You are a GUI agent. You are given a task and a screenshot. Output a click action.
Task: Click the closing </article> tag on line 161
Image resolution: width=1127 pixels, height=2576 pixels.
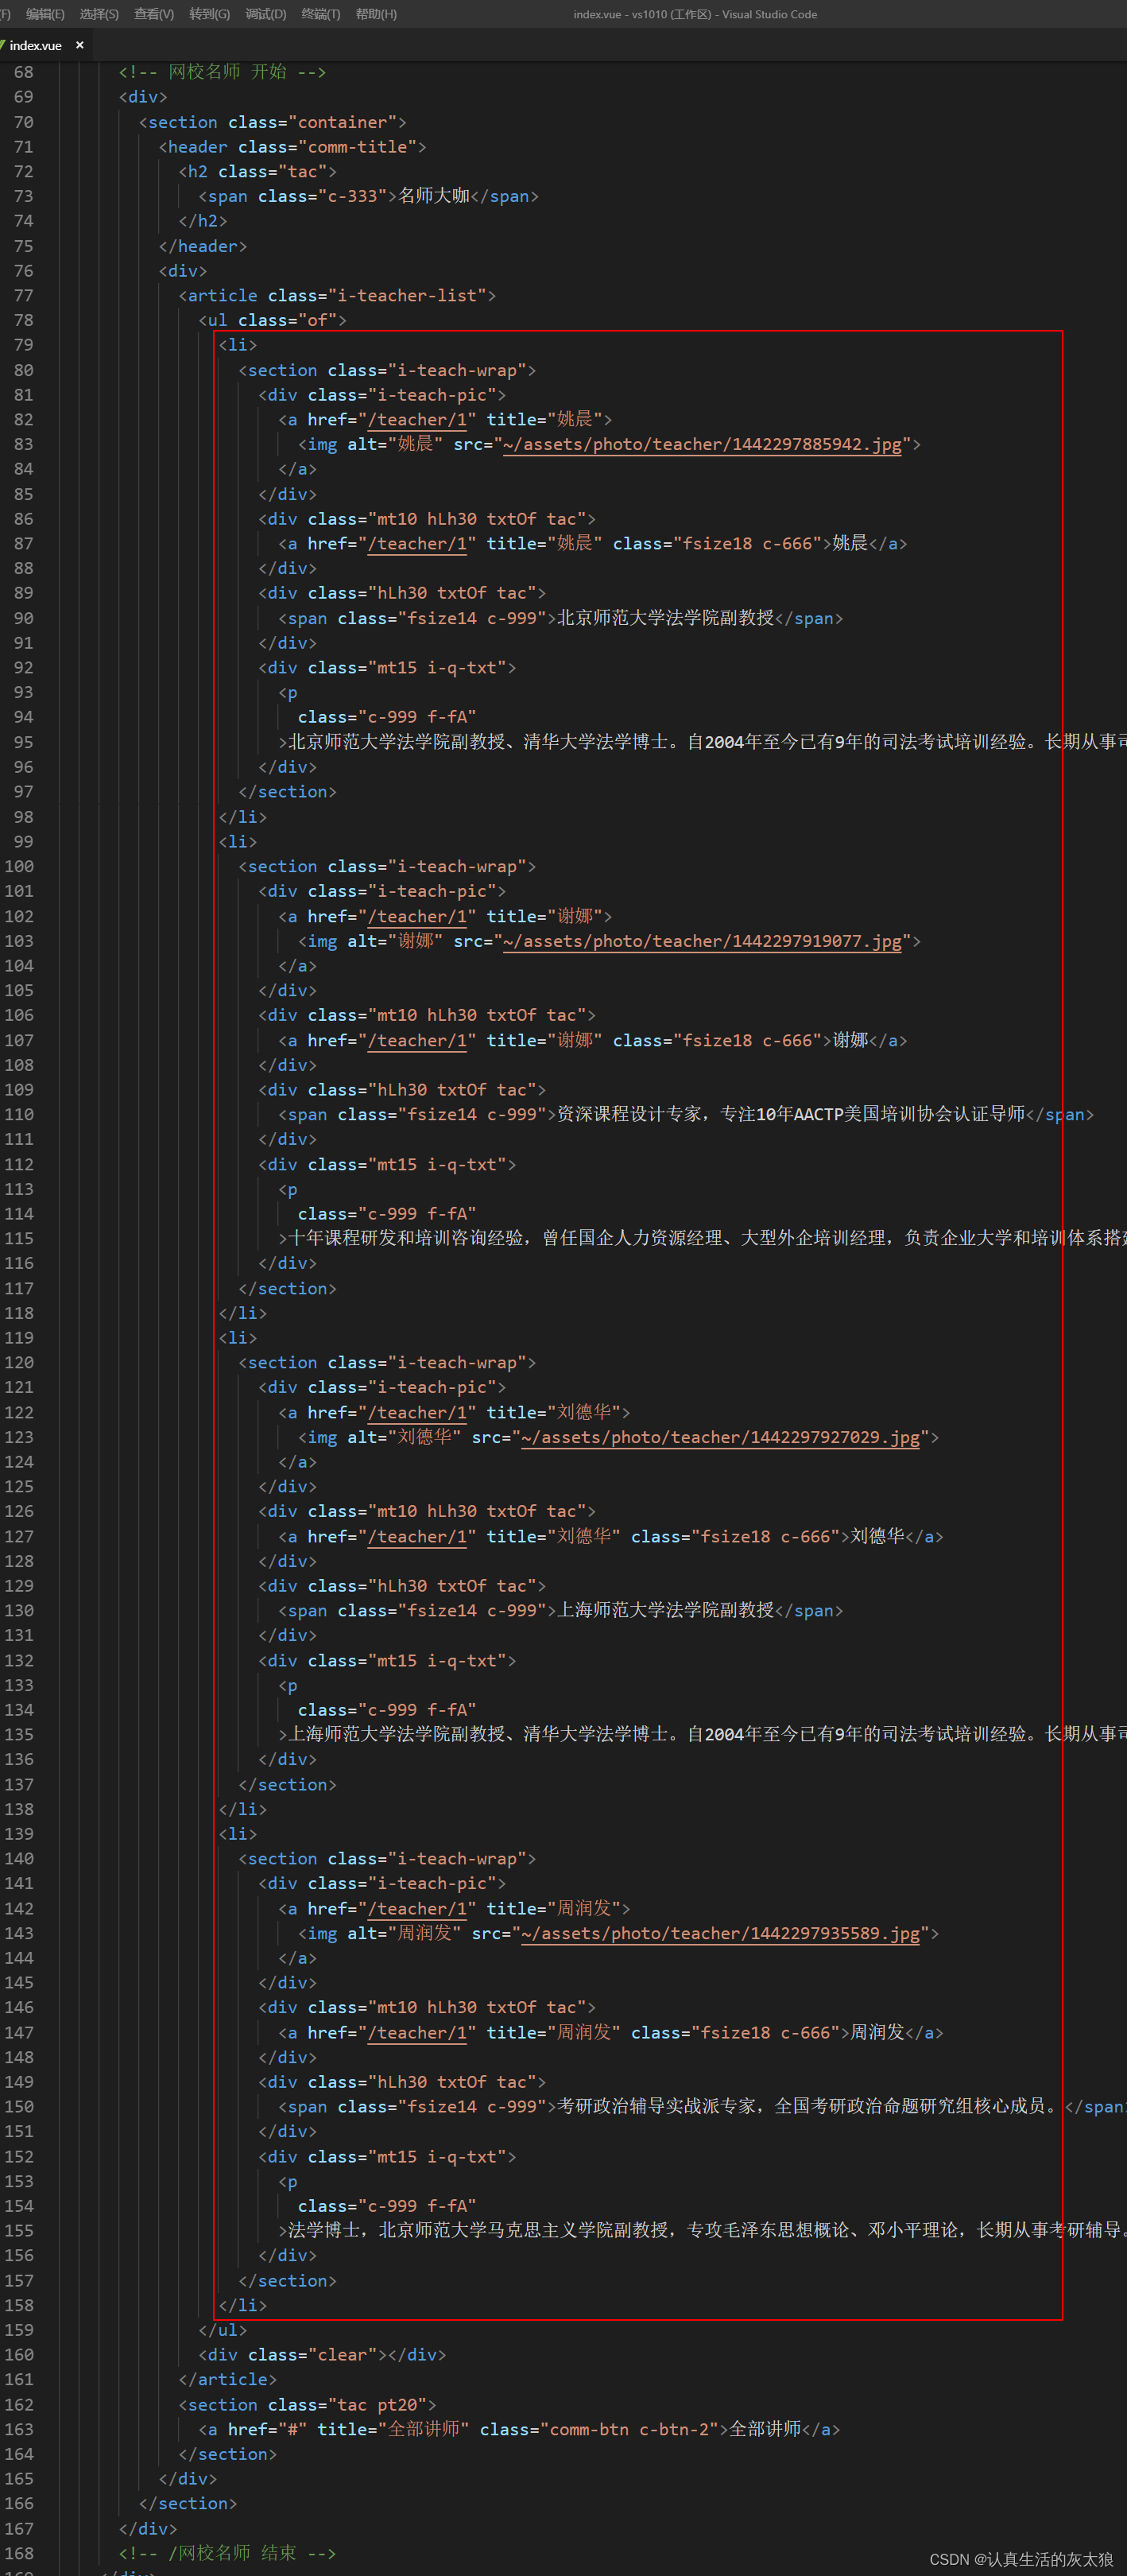click(227, 2380)
